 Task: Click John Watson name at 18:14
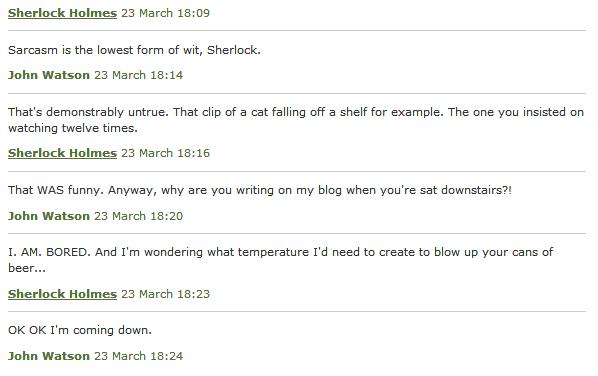pos(49,75)
